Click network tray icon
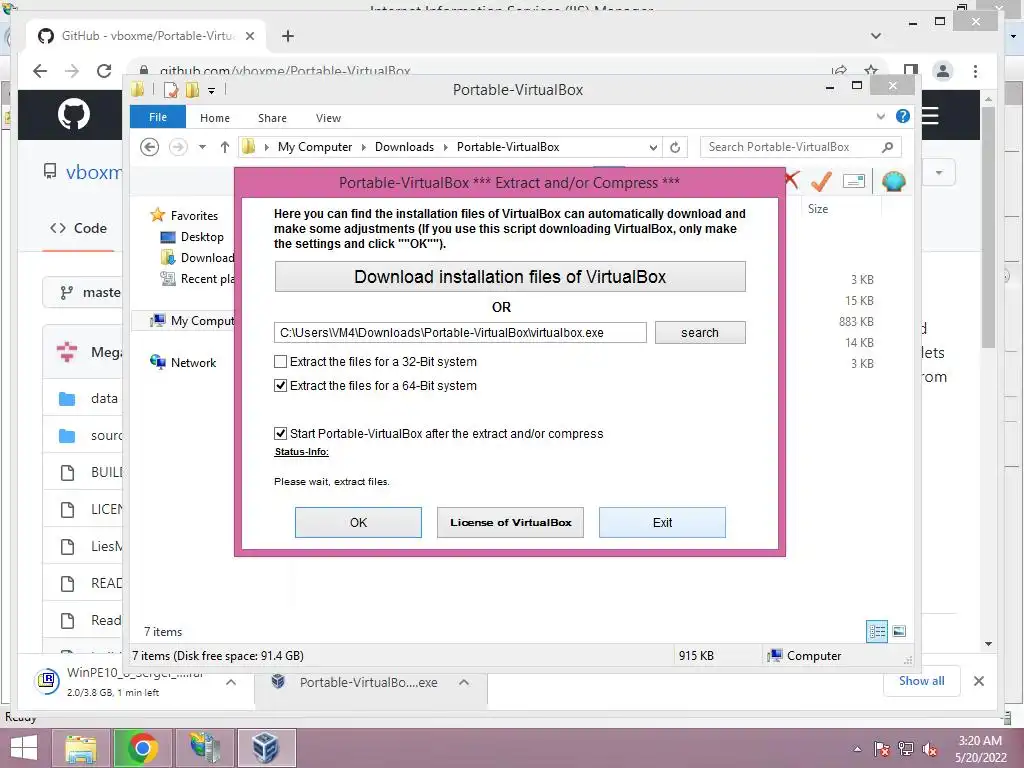Viewport: 1024px width, 768px height. 906,749
